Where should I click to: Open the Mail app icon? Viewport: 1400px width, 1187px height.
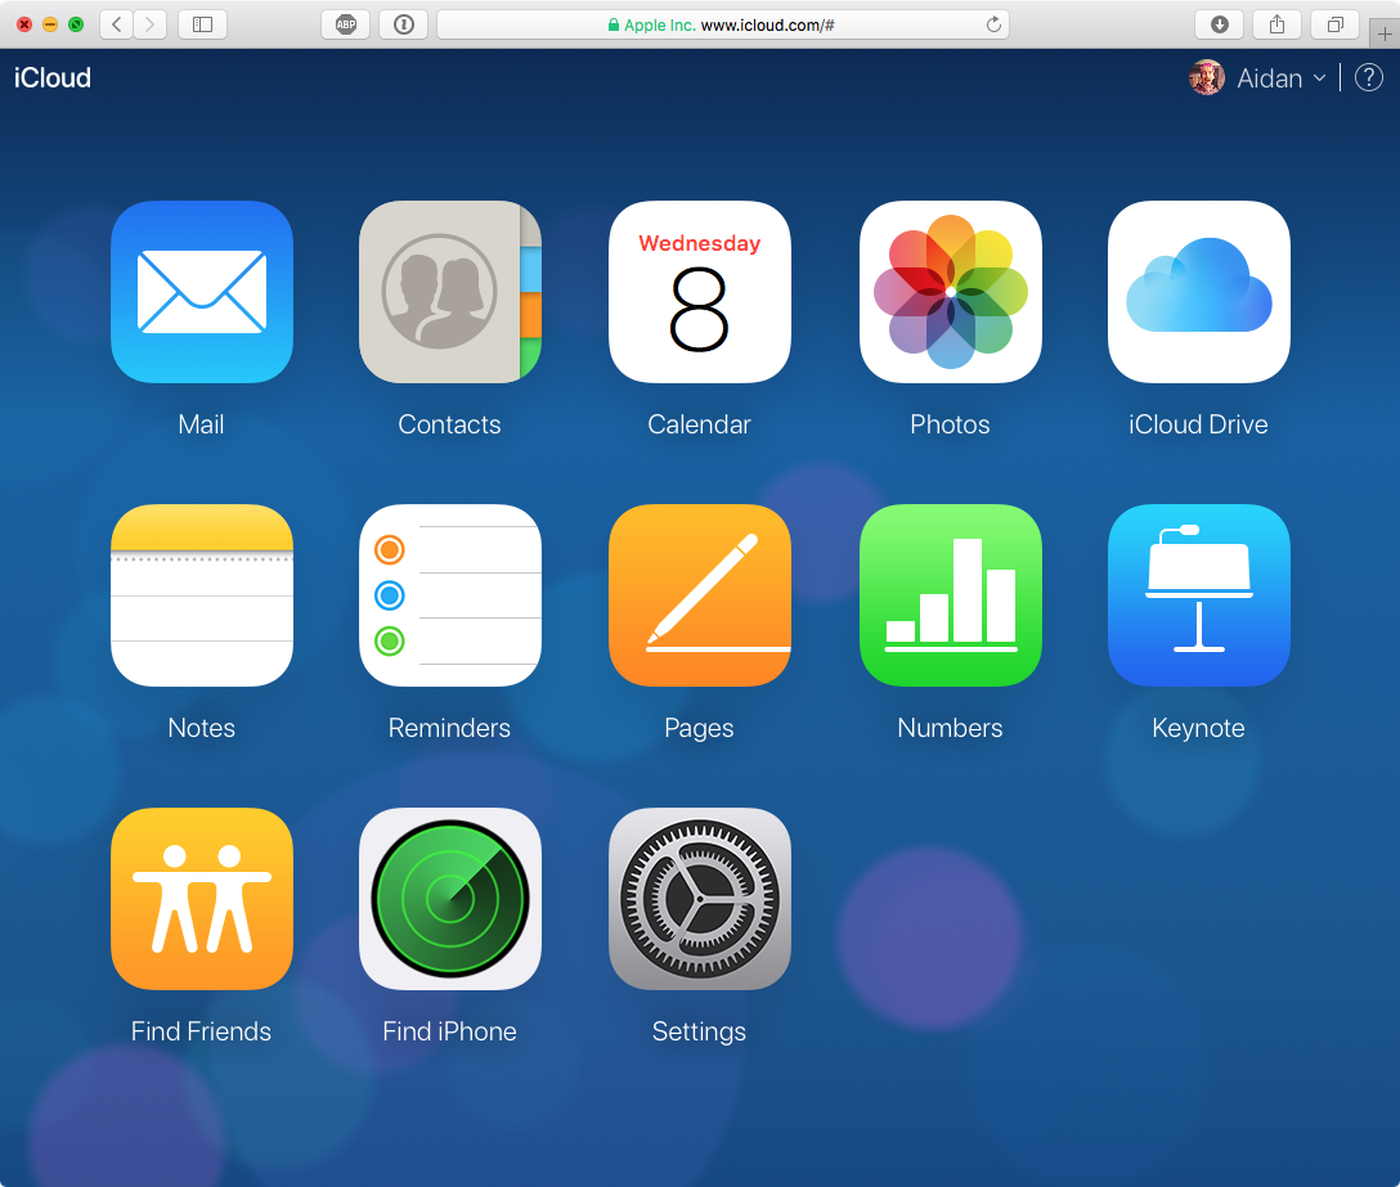(202, 292)
